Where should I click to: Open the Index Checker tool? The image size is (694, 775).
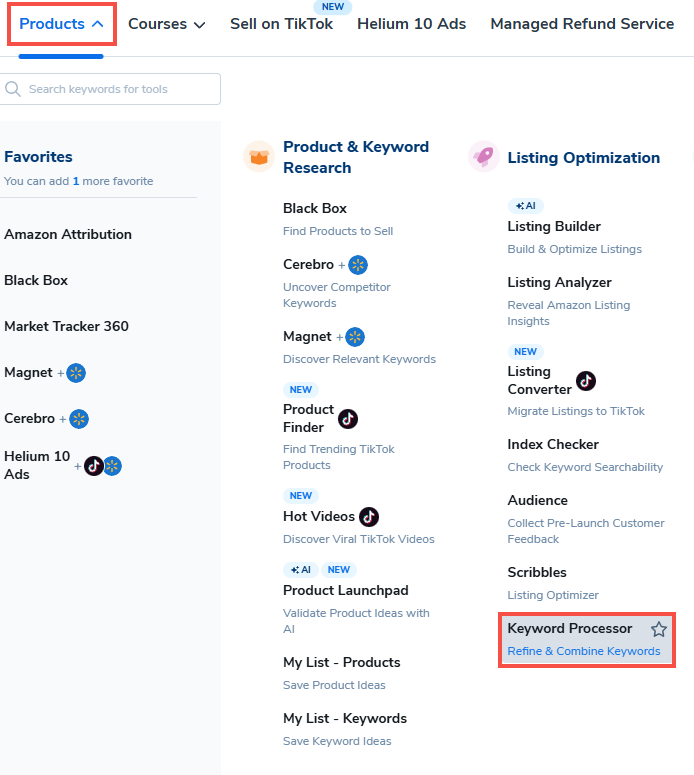pyautogui.click(x=553, y=444)
